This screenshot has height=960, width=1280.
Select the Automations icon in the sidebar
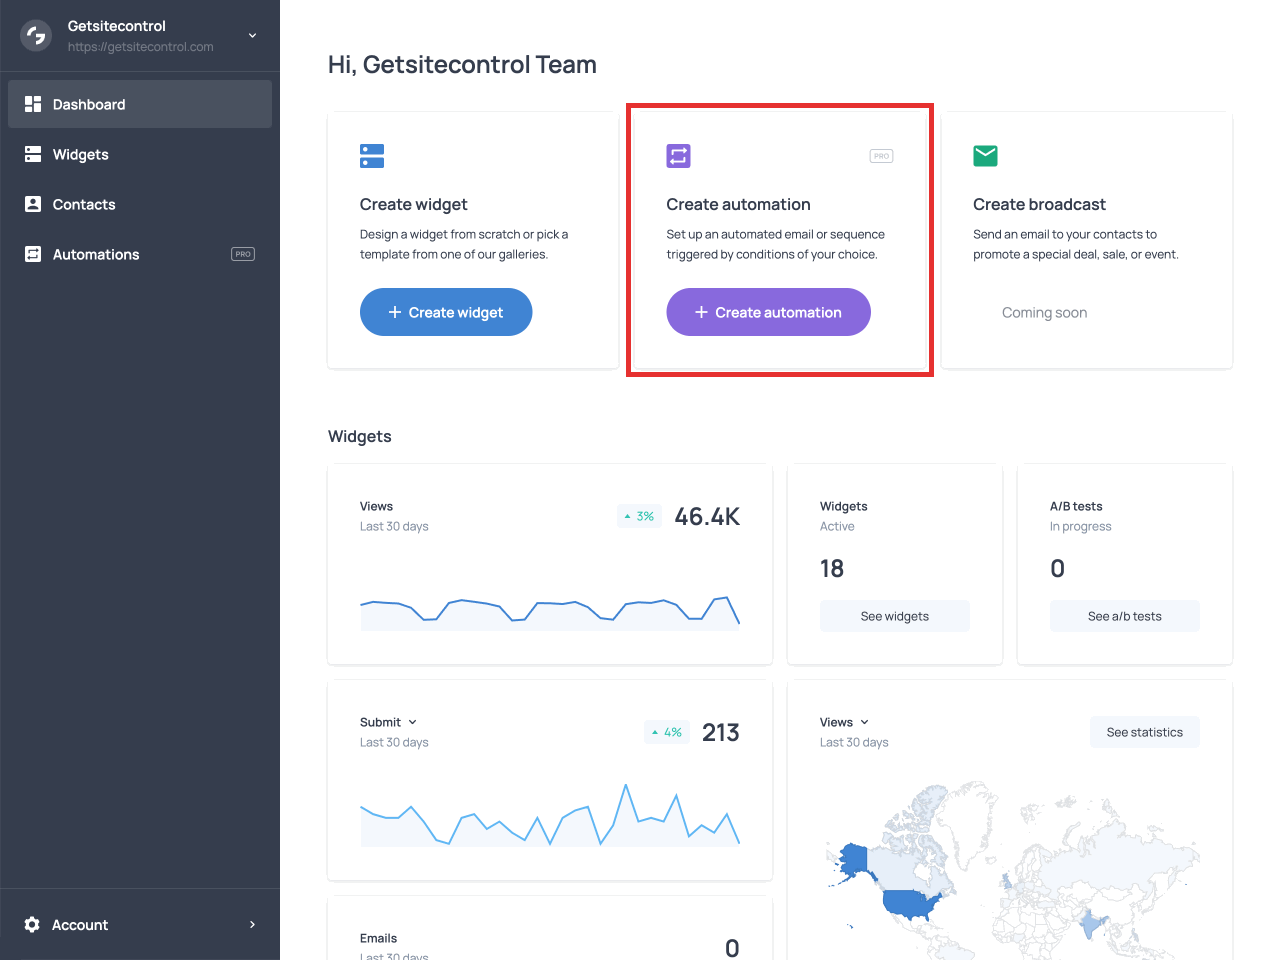[x=33, y=254]
